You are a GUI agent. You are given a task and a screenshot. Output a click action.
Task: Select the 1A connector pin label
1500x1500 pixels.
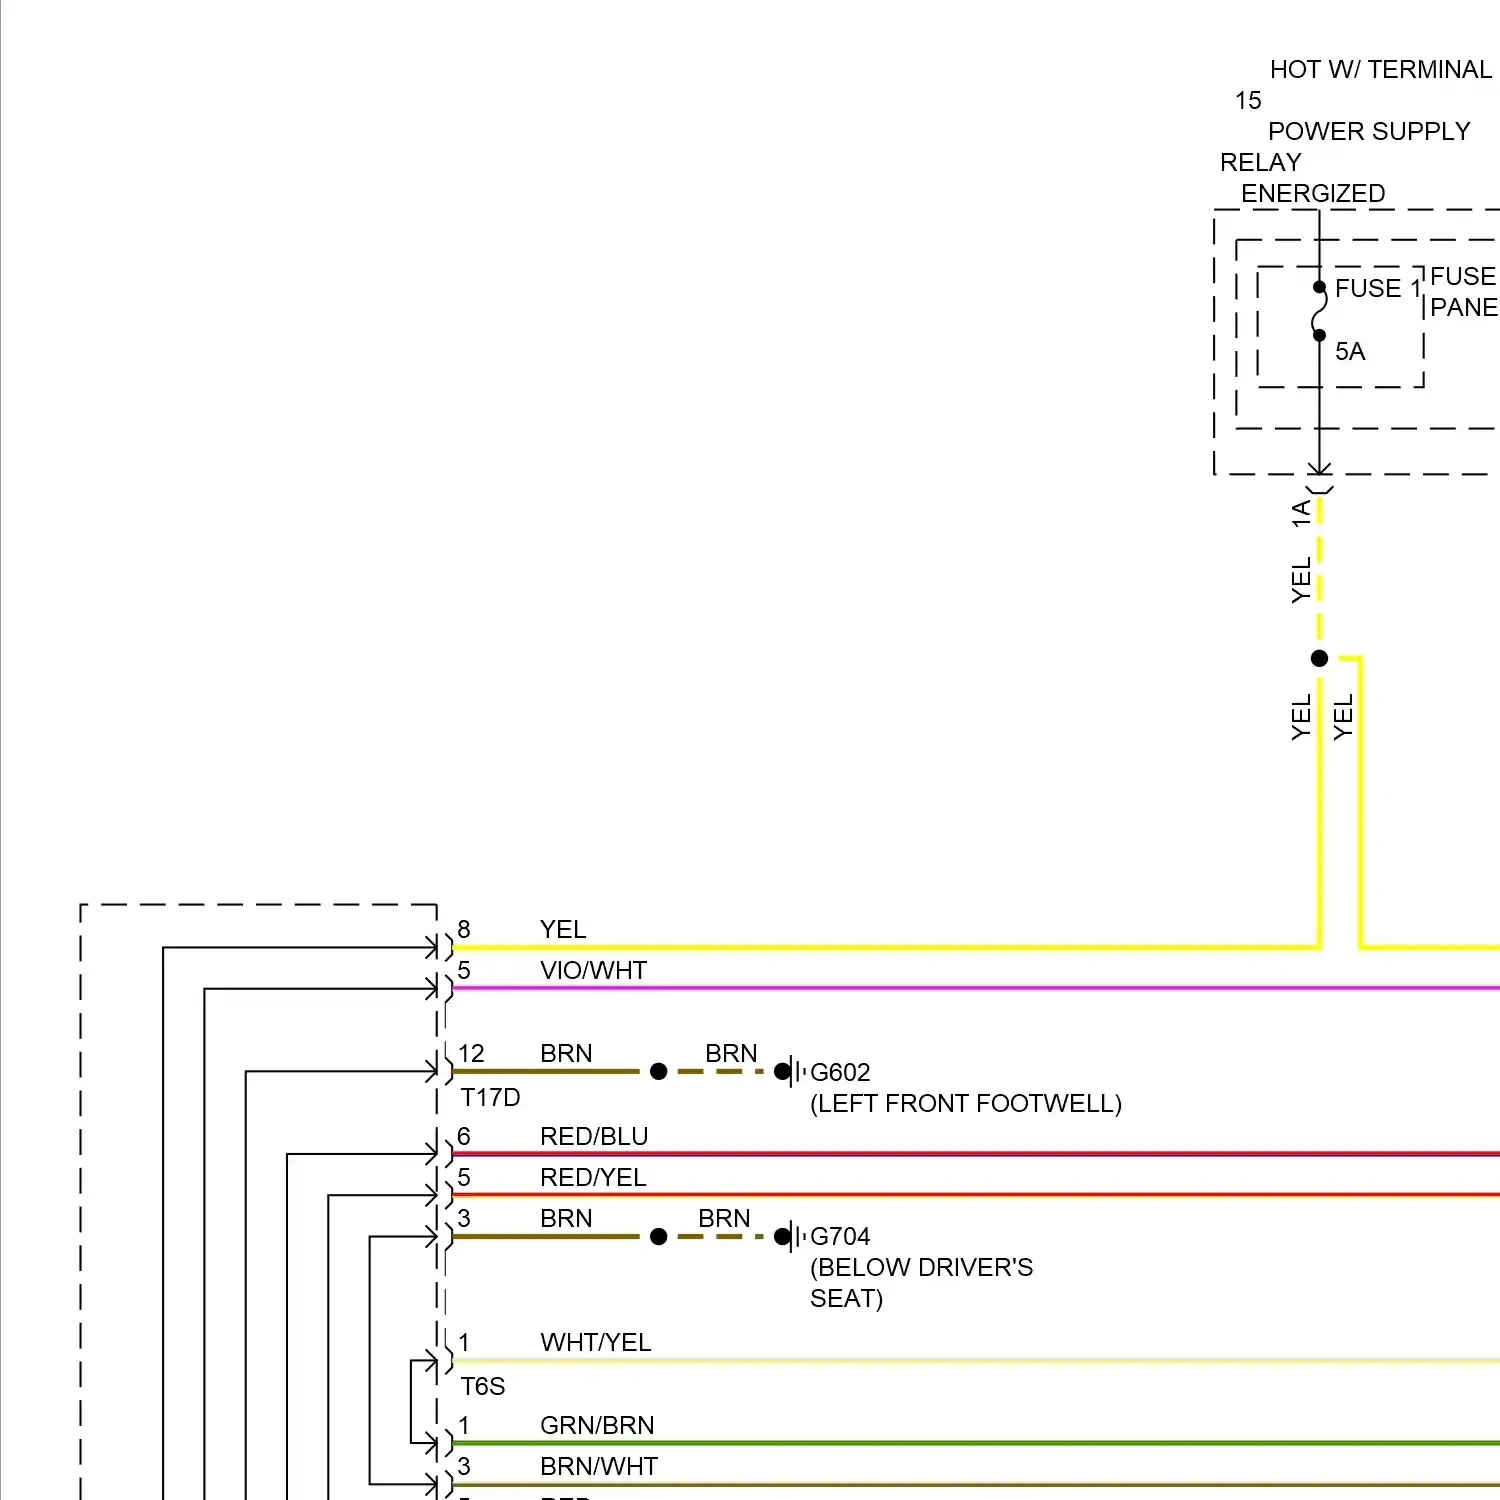(x=1301, y=513)
